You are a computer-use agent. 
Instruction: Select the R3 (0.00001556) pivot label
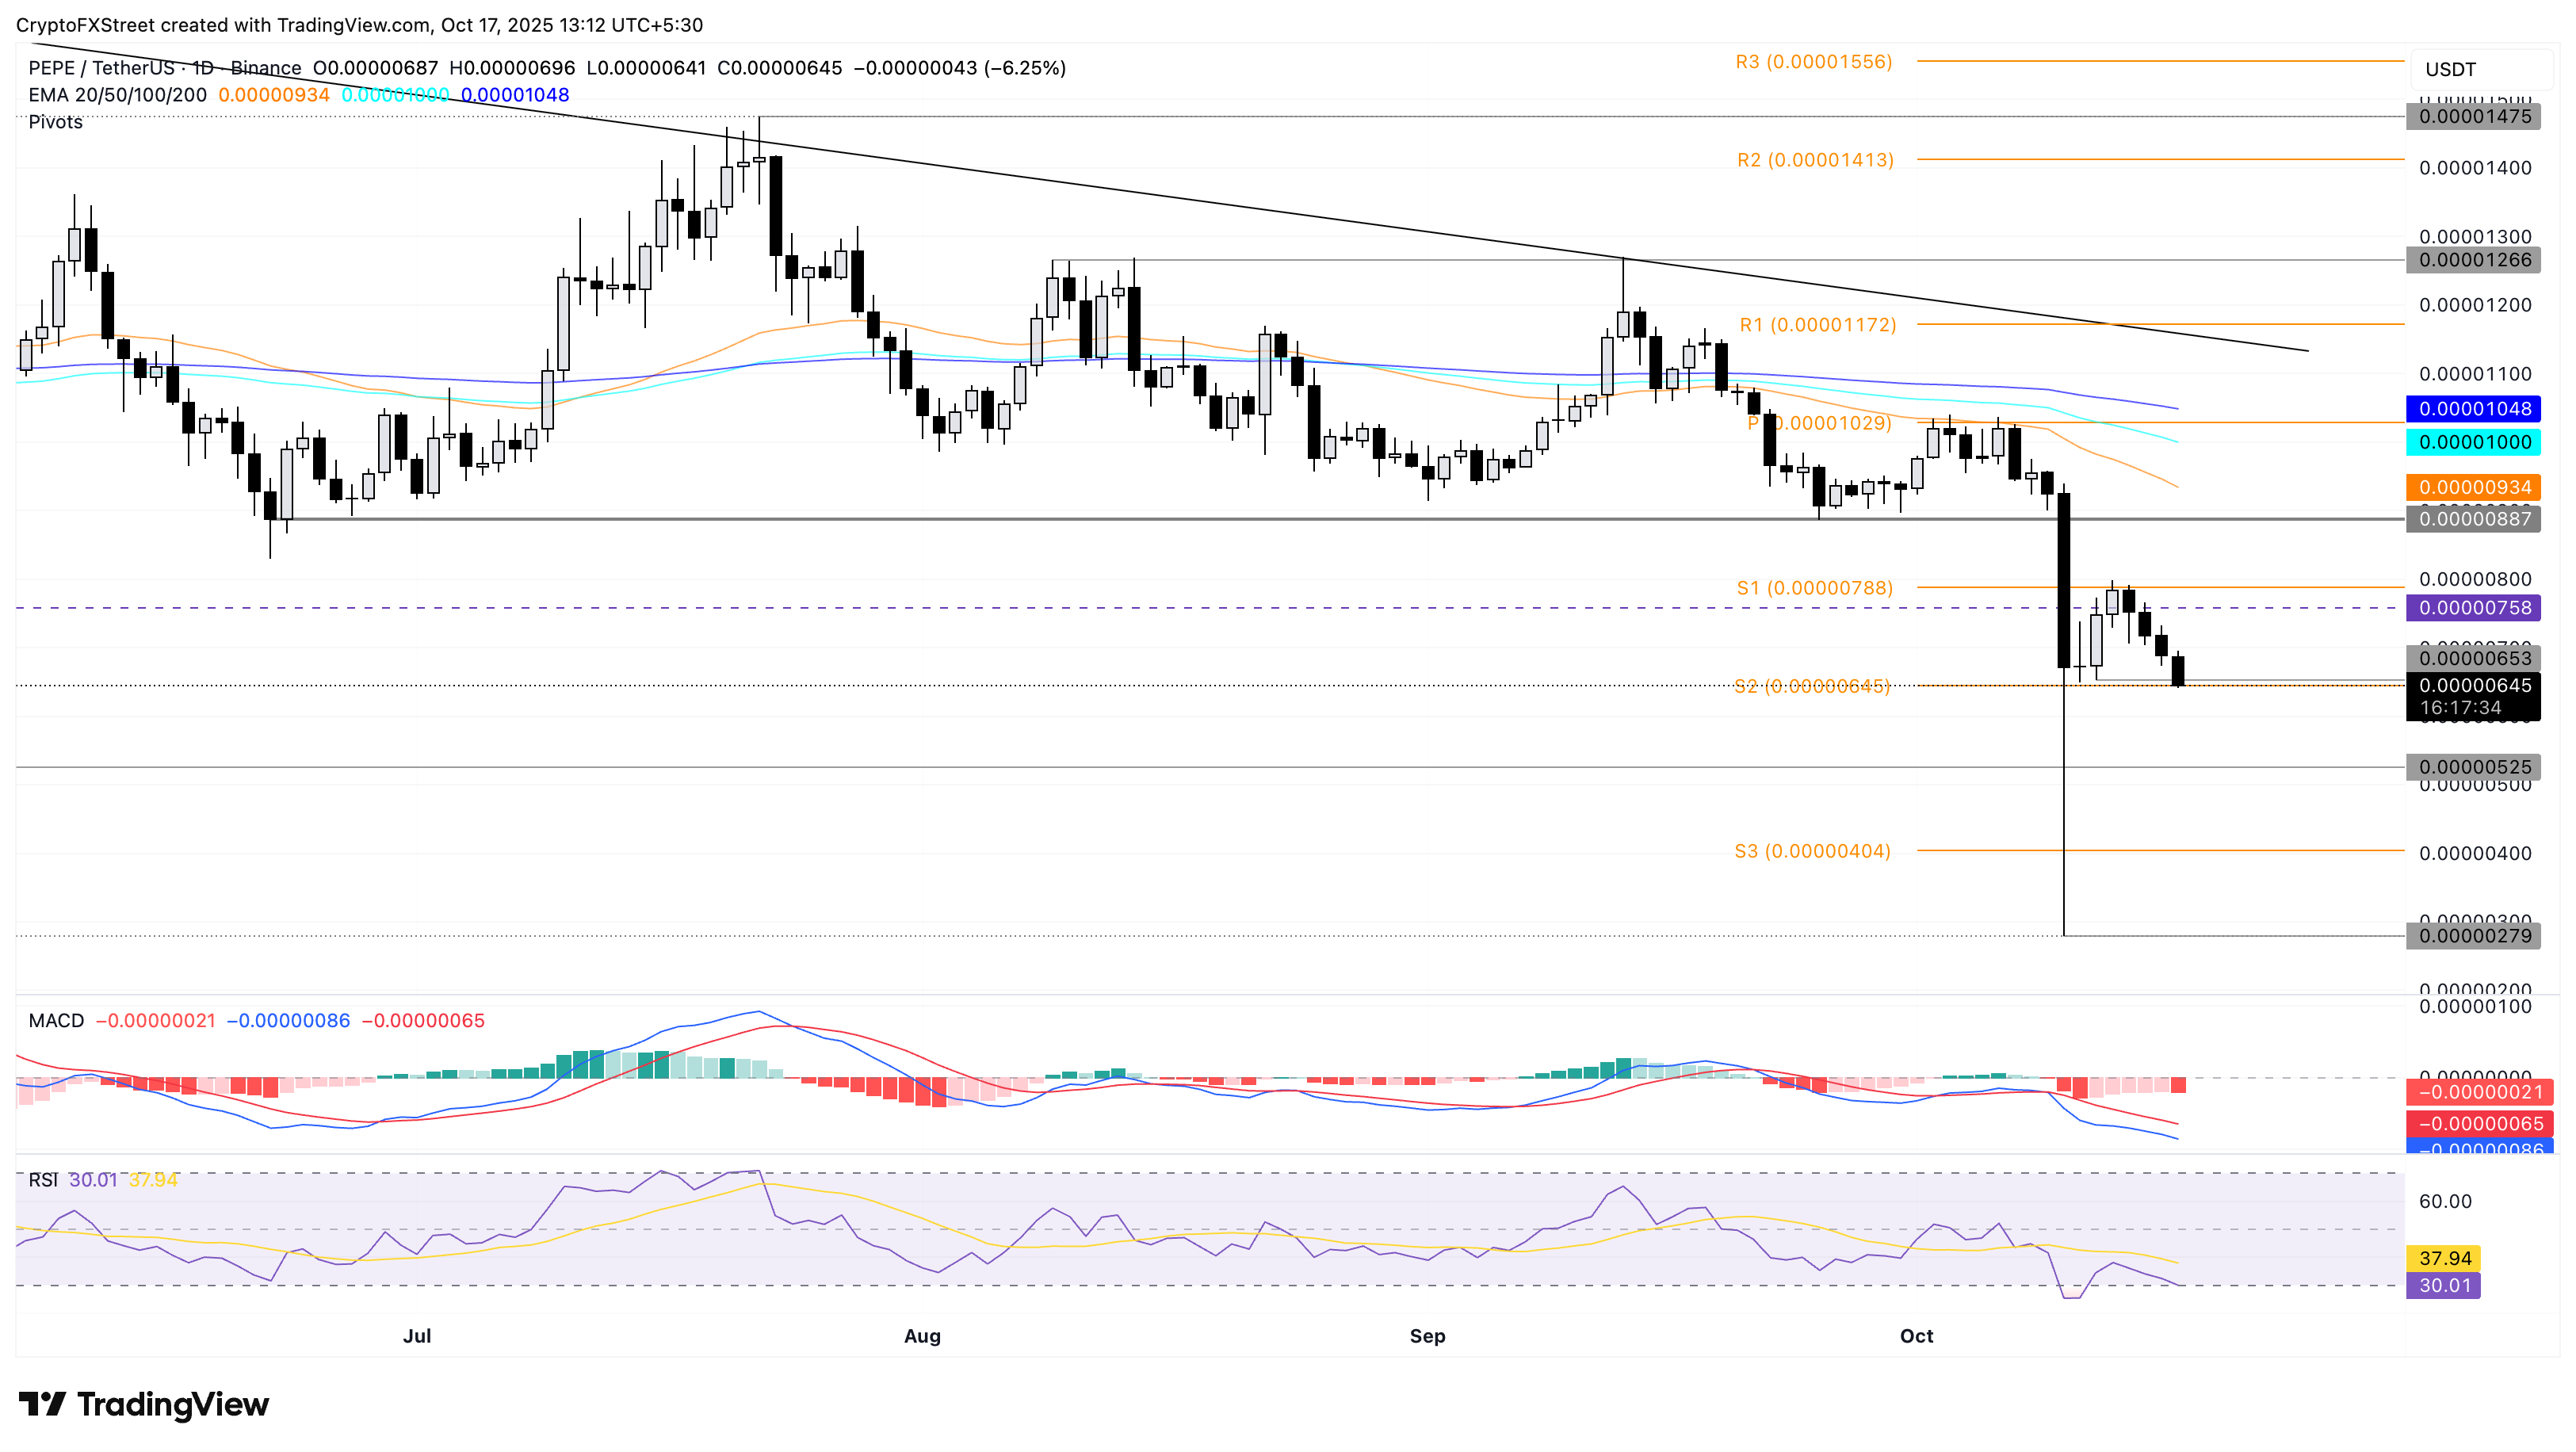pos(1813,62)
